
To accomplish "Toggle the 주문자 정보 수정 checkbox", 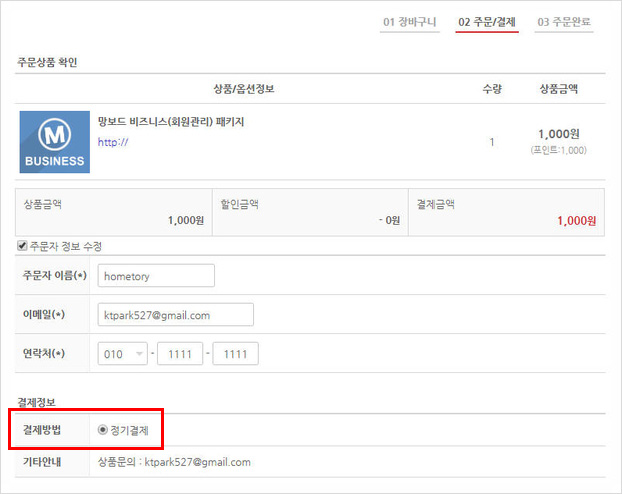I will (x=22, y=246).
